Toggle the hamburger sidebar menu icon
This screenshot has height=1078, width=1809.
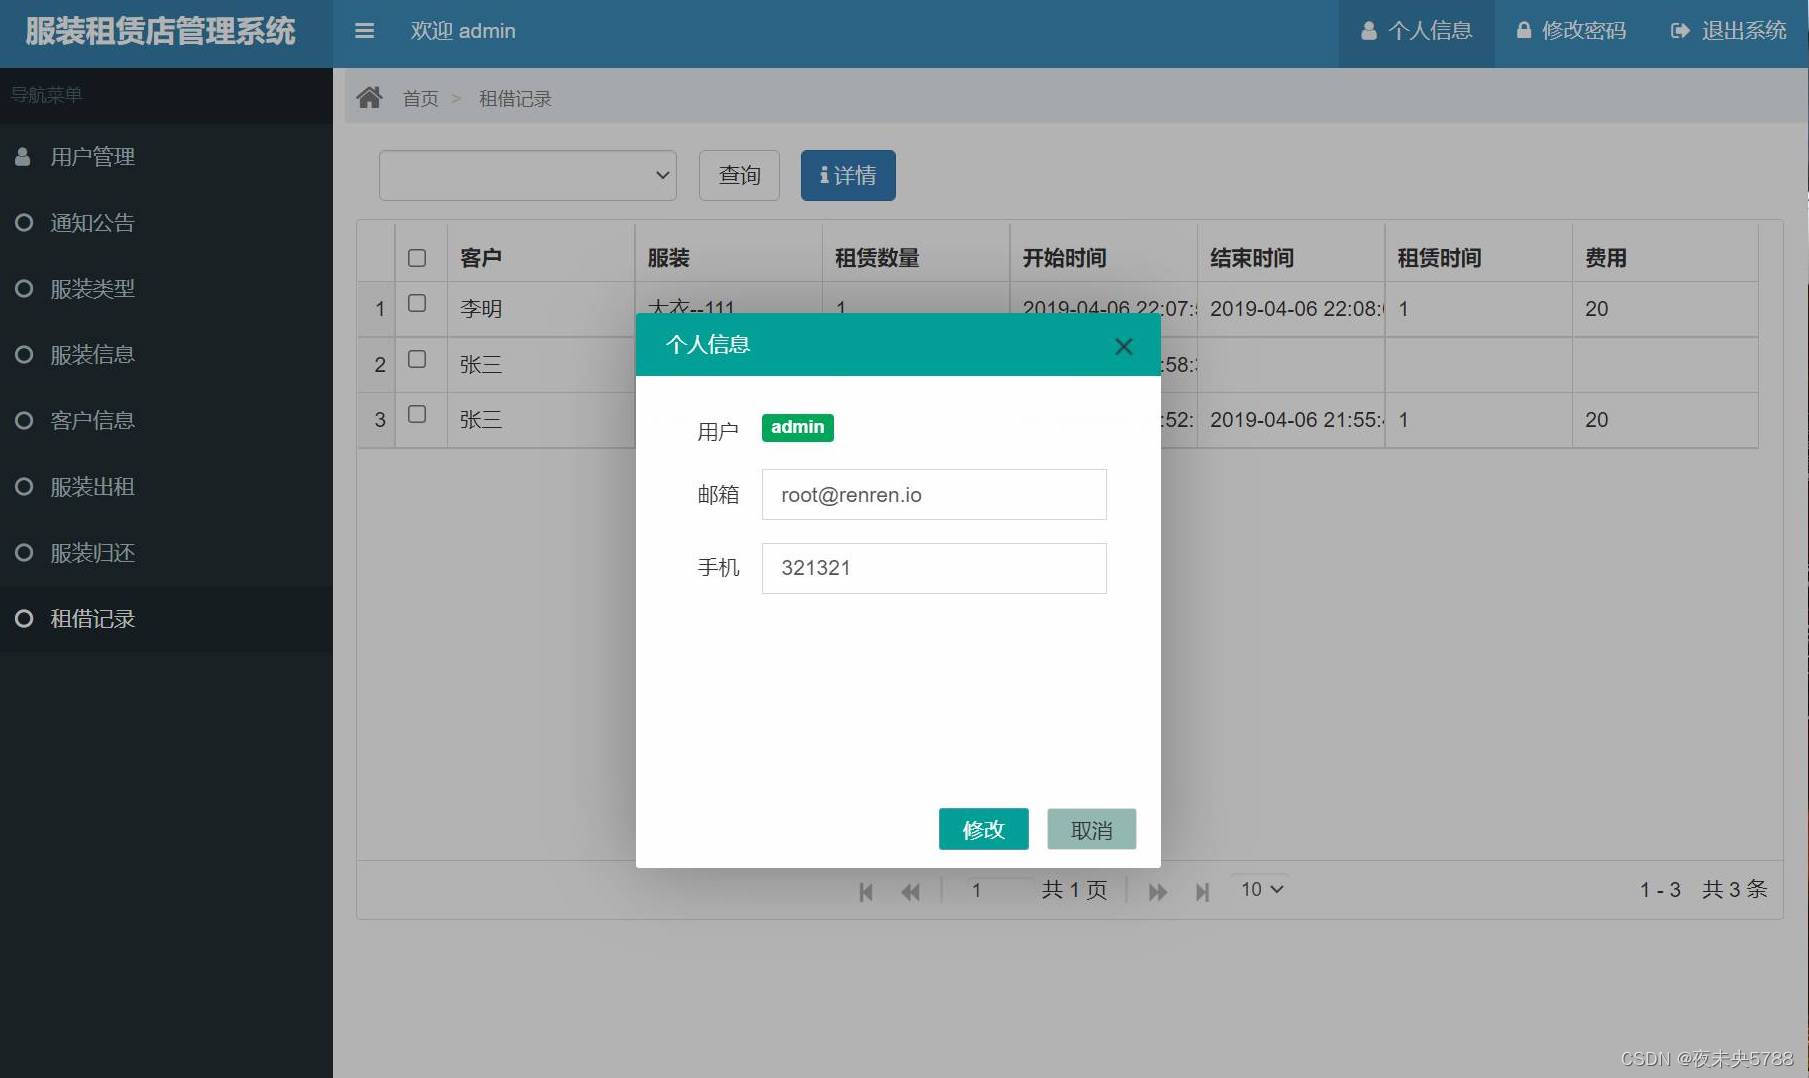click(364, 31)
